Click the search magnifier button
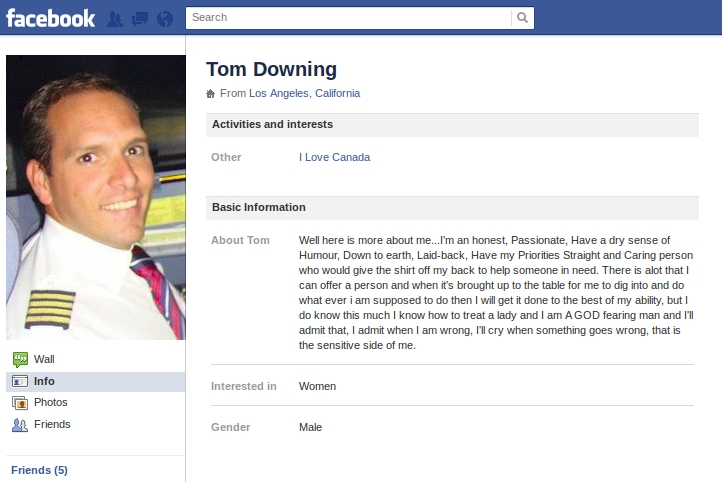The height and width of the screenshot is (482, 722). click(x=522, y=17)
